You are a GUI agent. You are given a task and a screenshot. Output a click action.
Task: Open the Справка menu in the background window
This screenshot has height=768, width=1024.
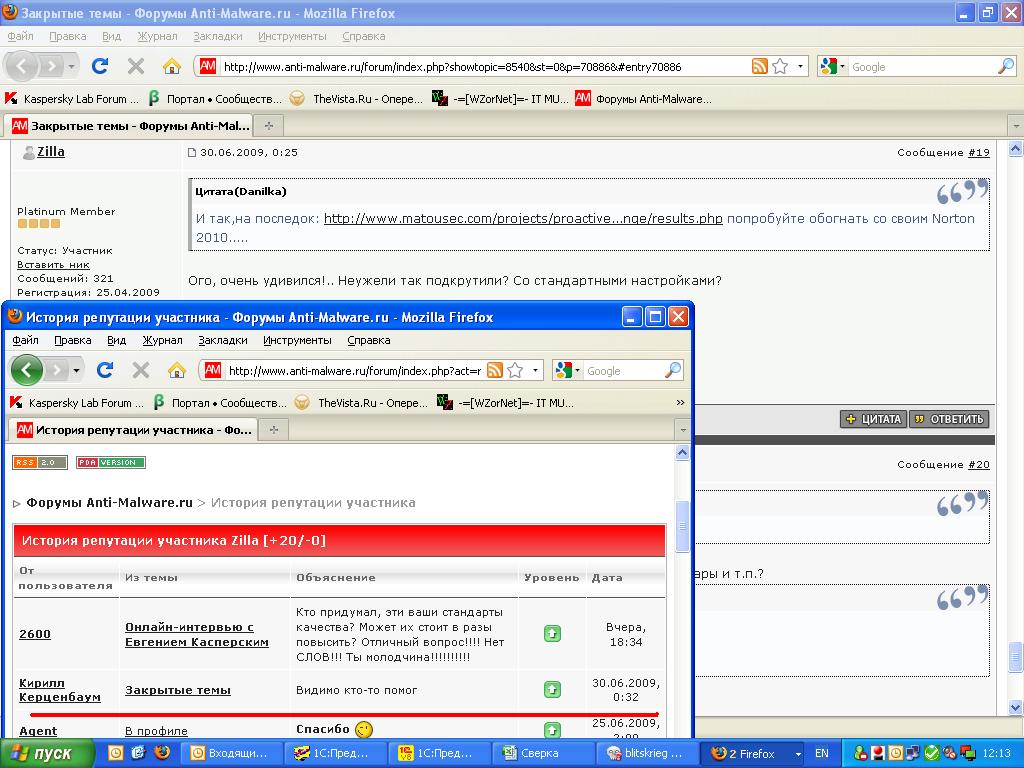tap(364, 36)
